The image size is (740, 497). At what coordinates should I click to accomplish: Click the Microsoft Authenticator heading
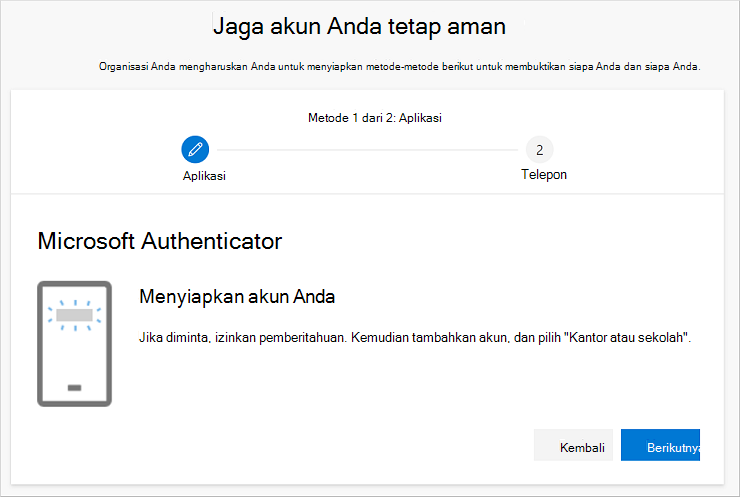tap(160, 241)
